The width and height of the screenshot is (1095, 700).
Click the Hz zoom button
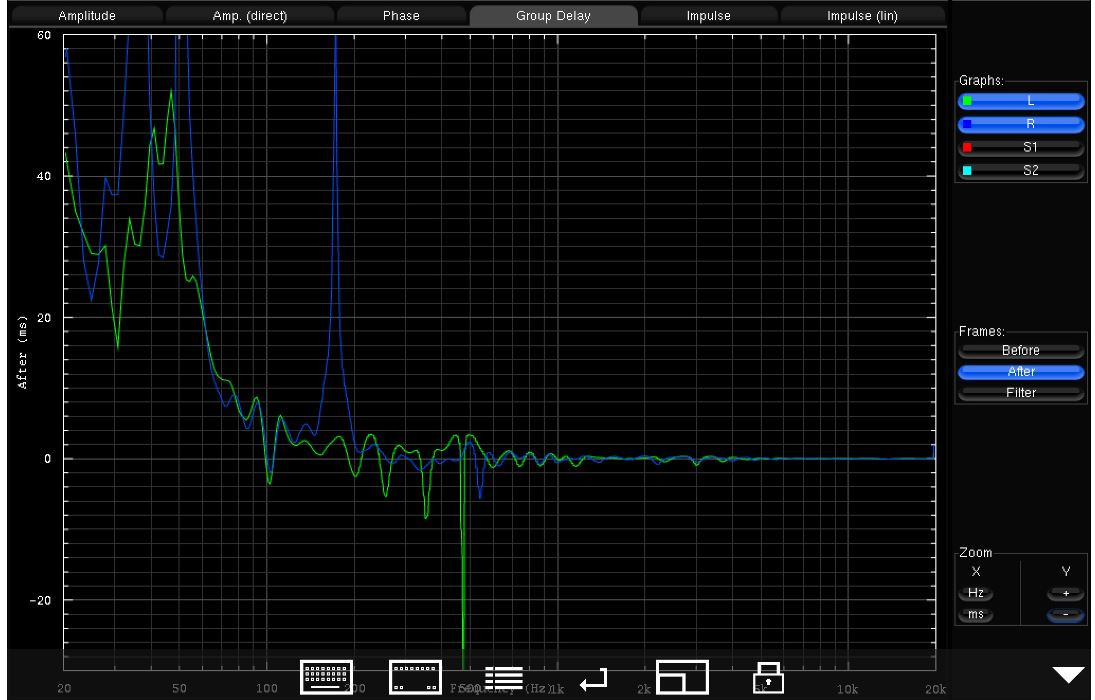click(x=975, y=593)
